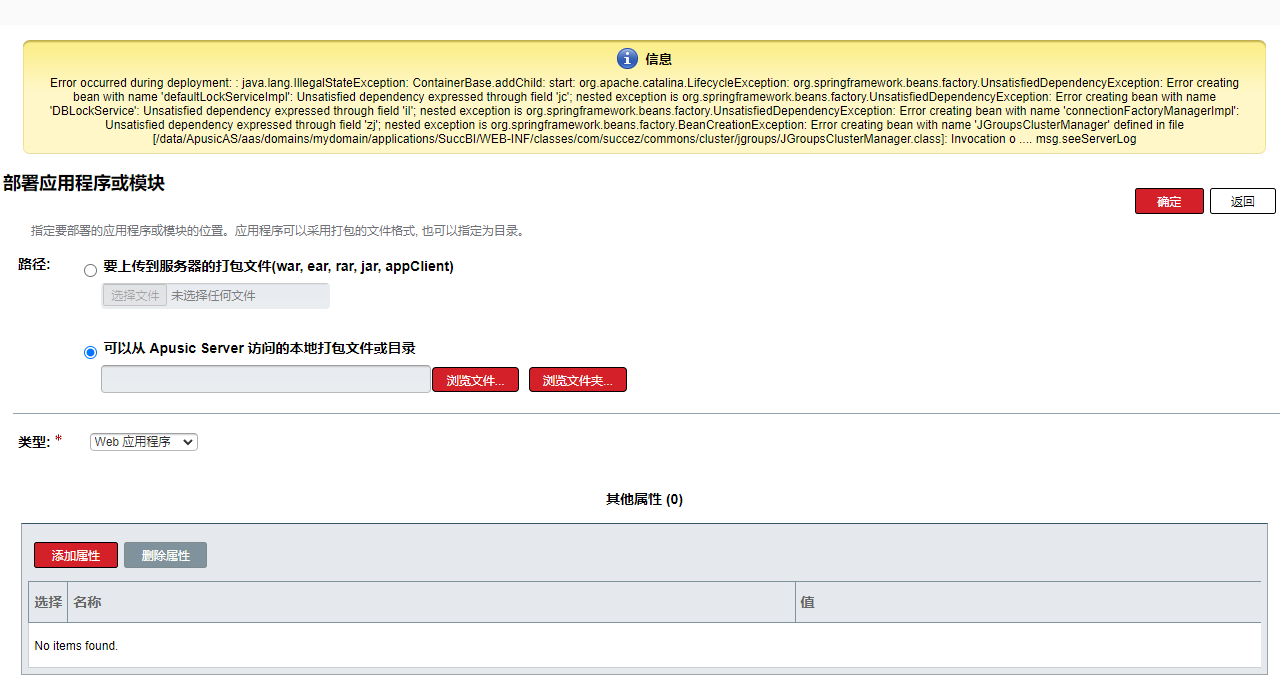Click the 未选择任何文件 status text

click(x=213, y=296)
